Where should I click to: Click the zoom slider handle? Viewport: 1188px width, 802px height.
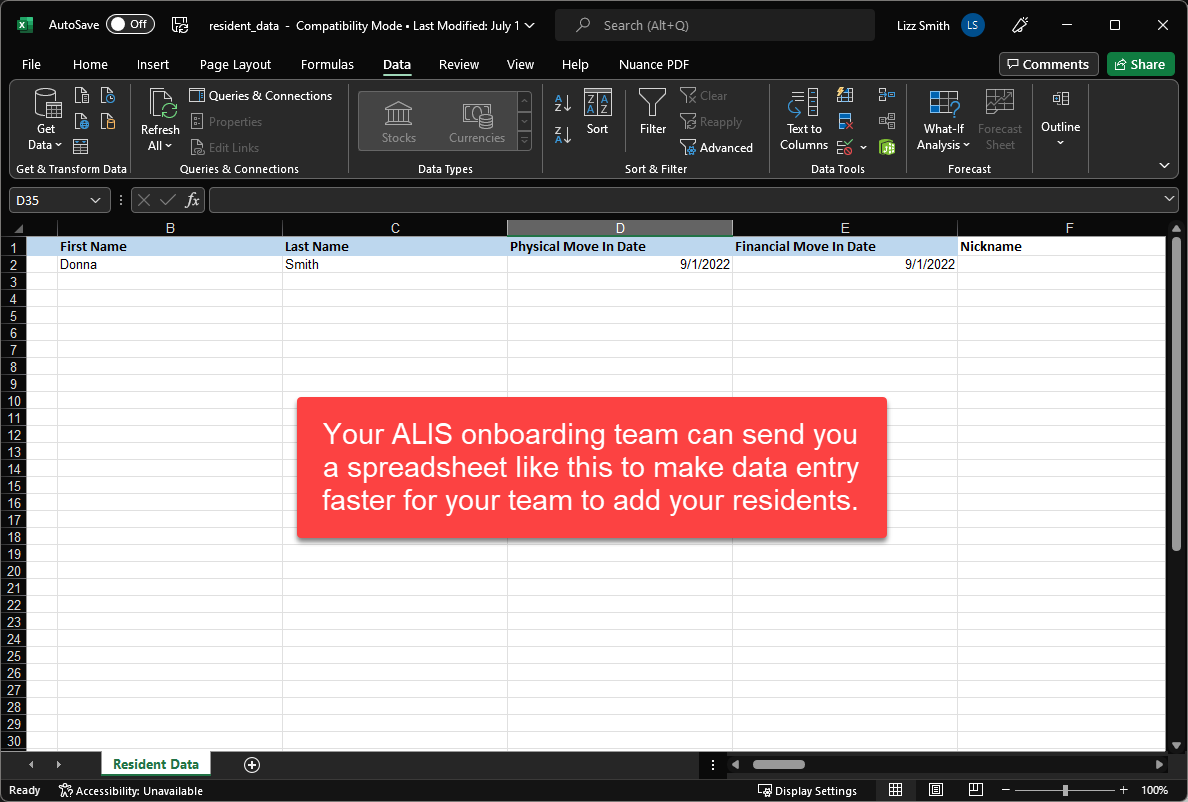1065,790
